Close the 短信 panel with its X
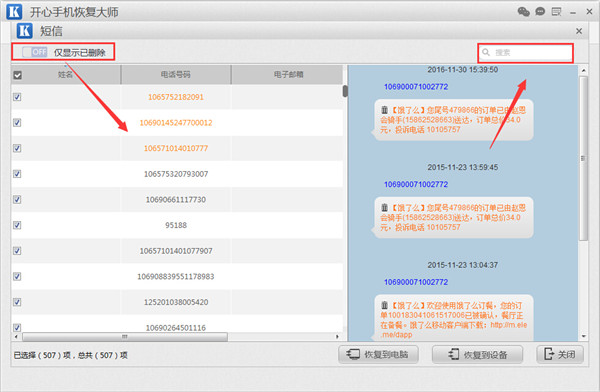600x392 pixels. pos(579,31)
